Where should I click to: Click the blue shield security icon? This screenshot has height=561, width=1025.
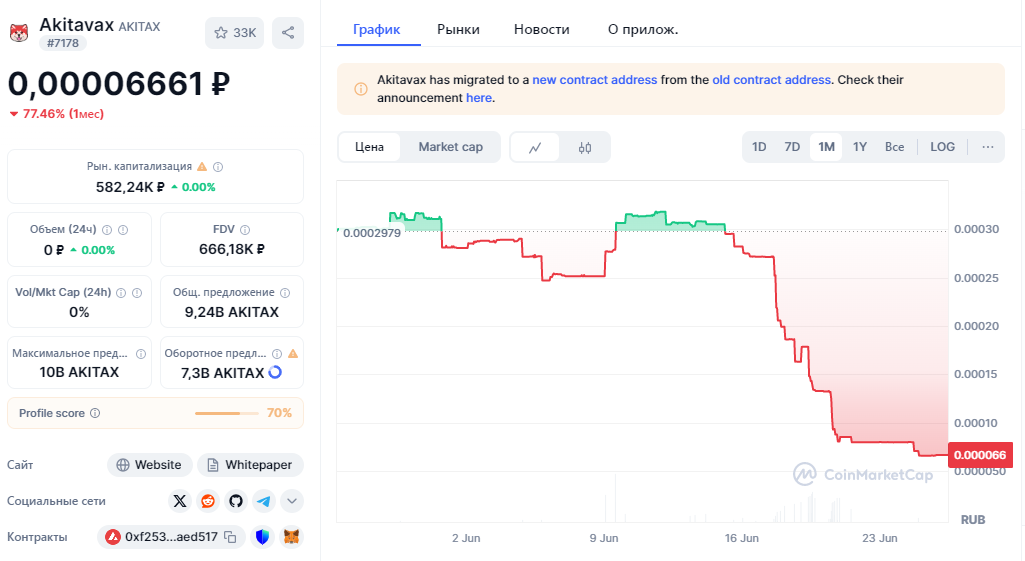(263, 537)
